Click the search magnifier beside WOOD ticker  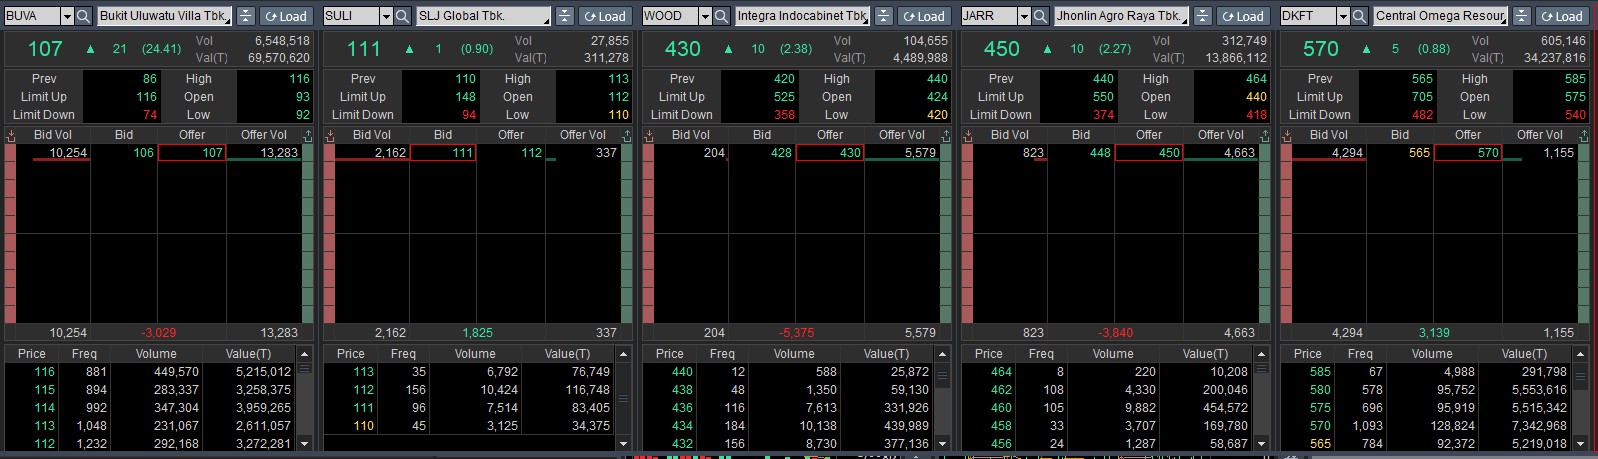coord(722,16)
